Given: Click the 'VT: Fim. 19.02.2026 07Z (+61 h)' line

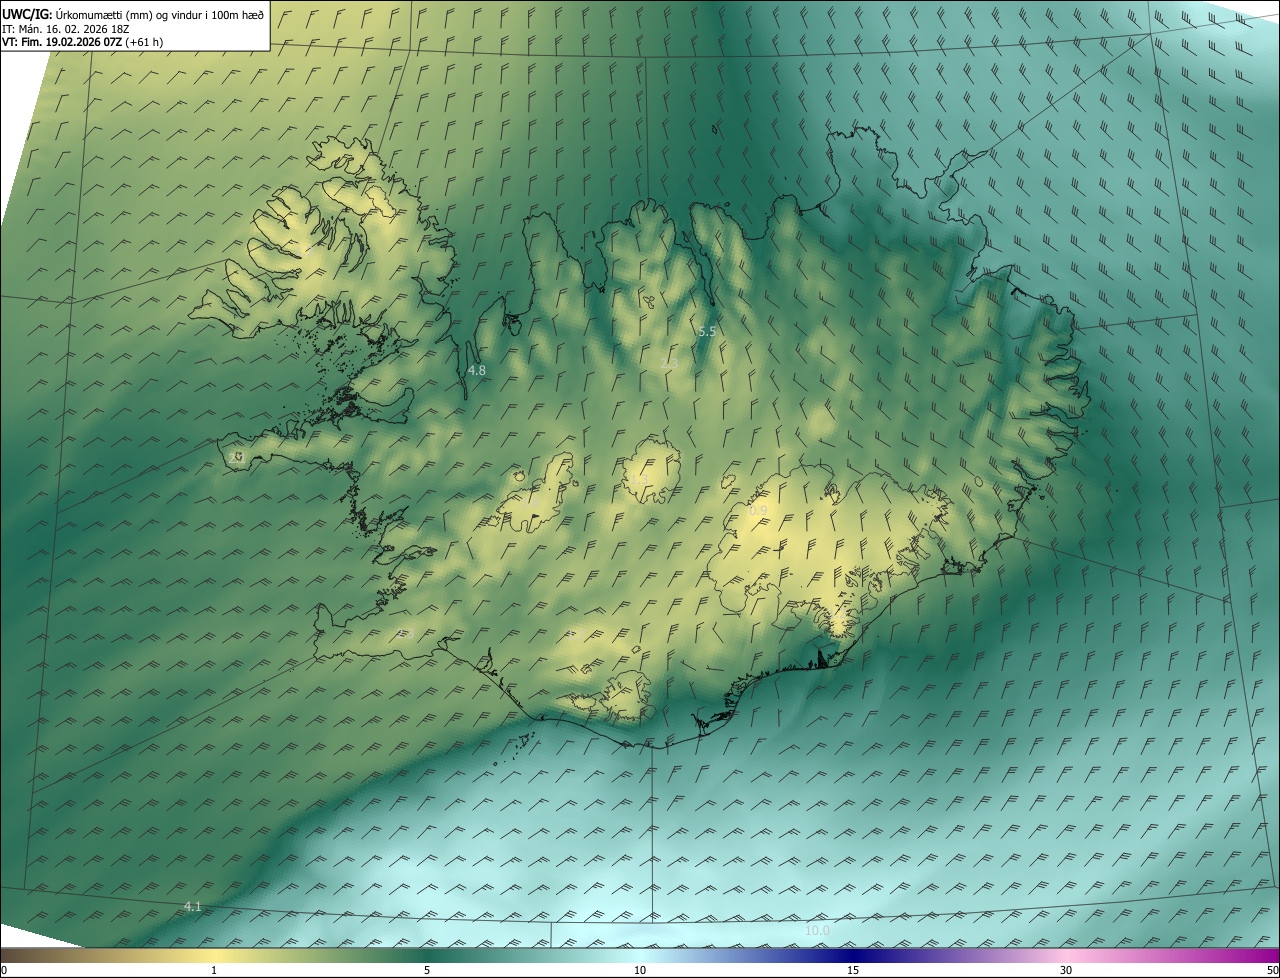Looking at the screenshot, I should [x=82, y=42].
